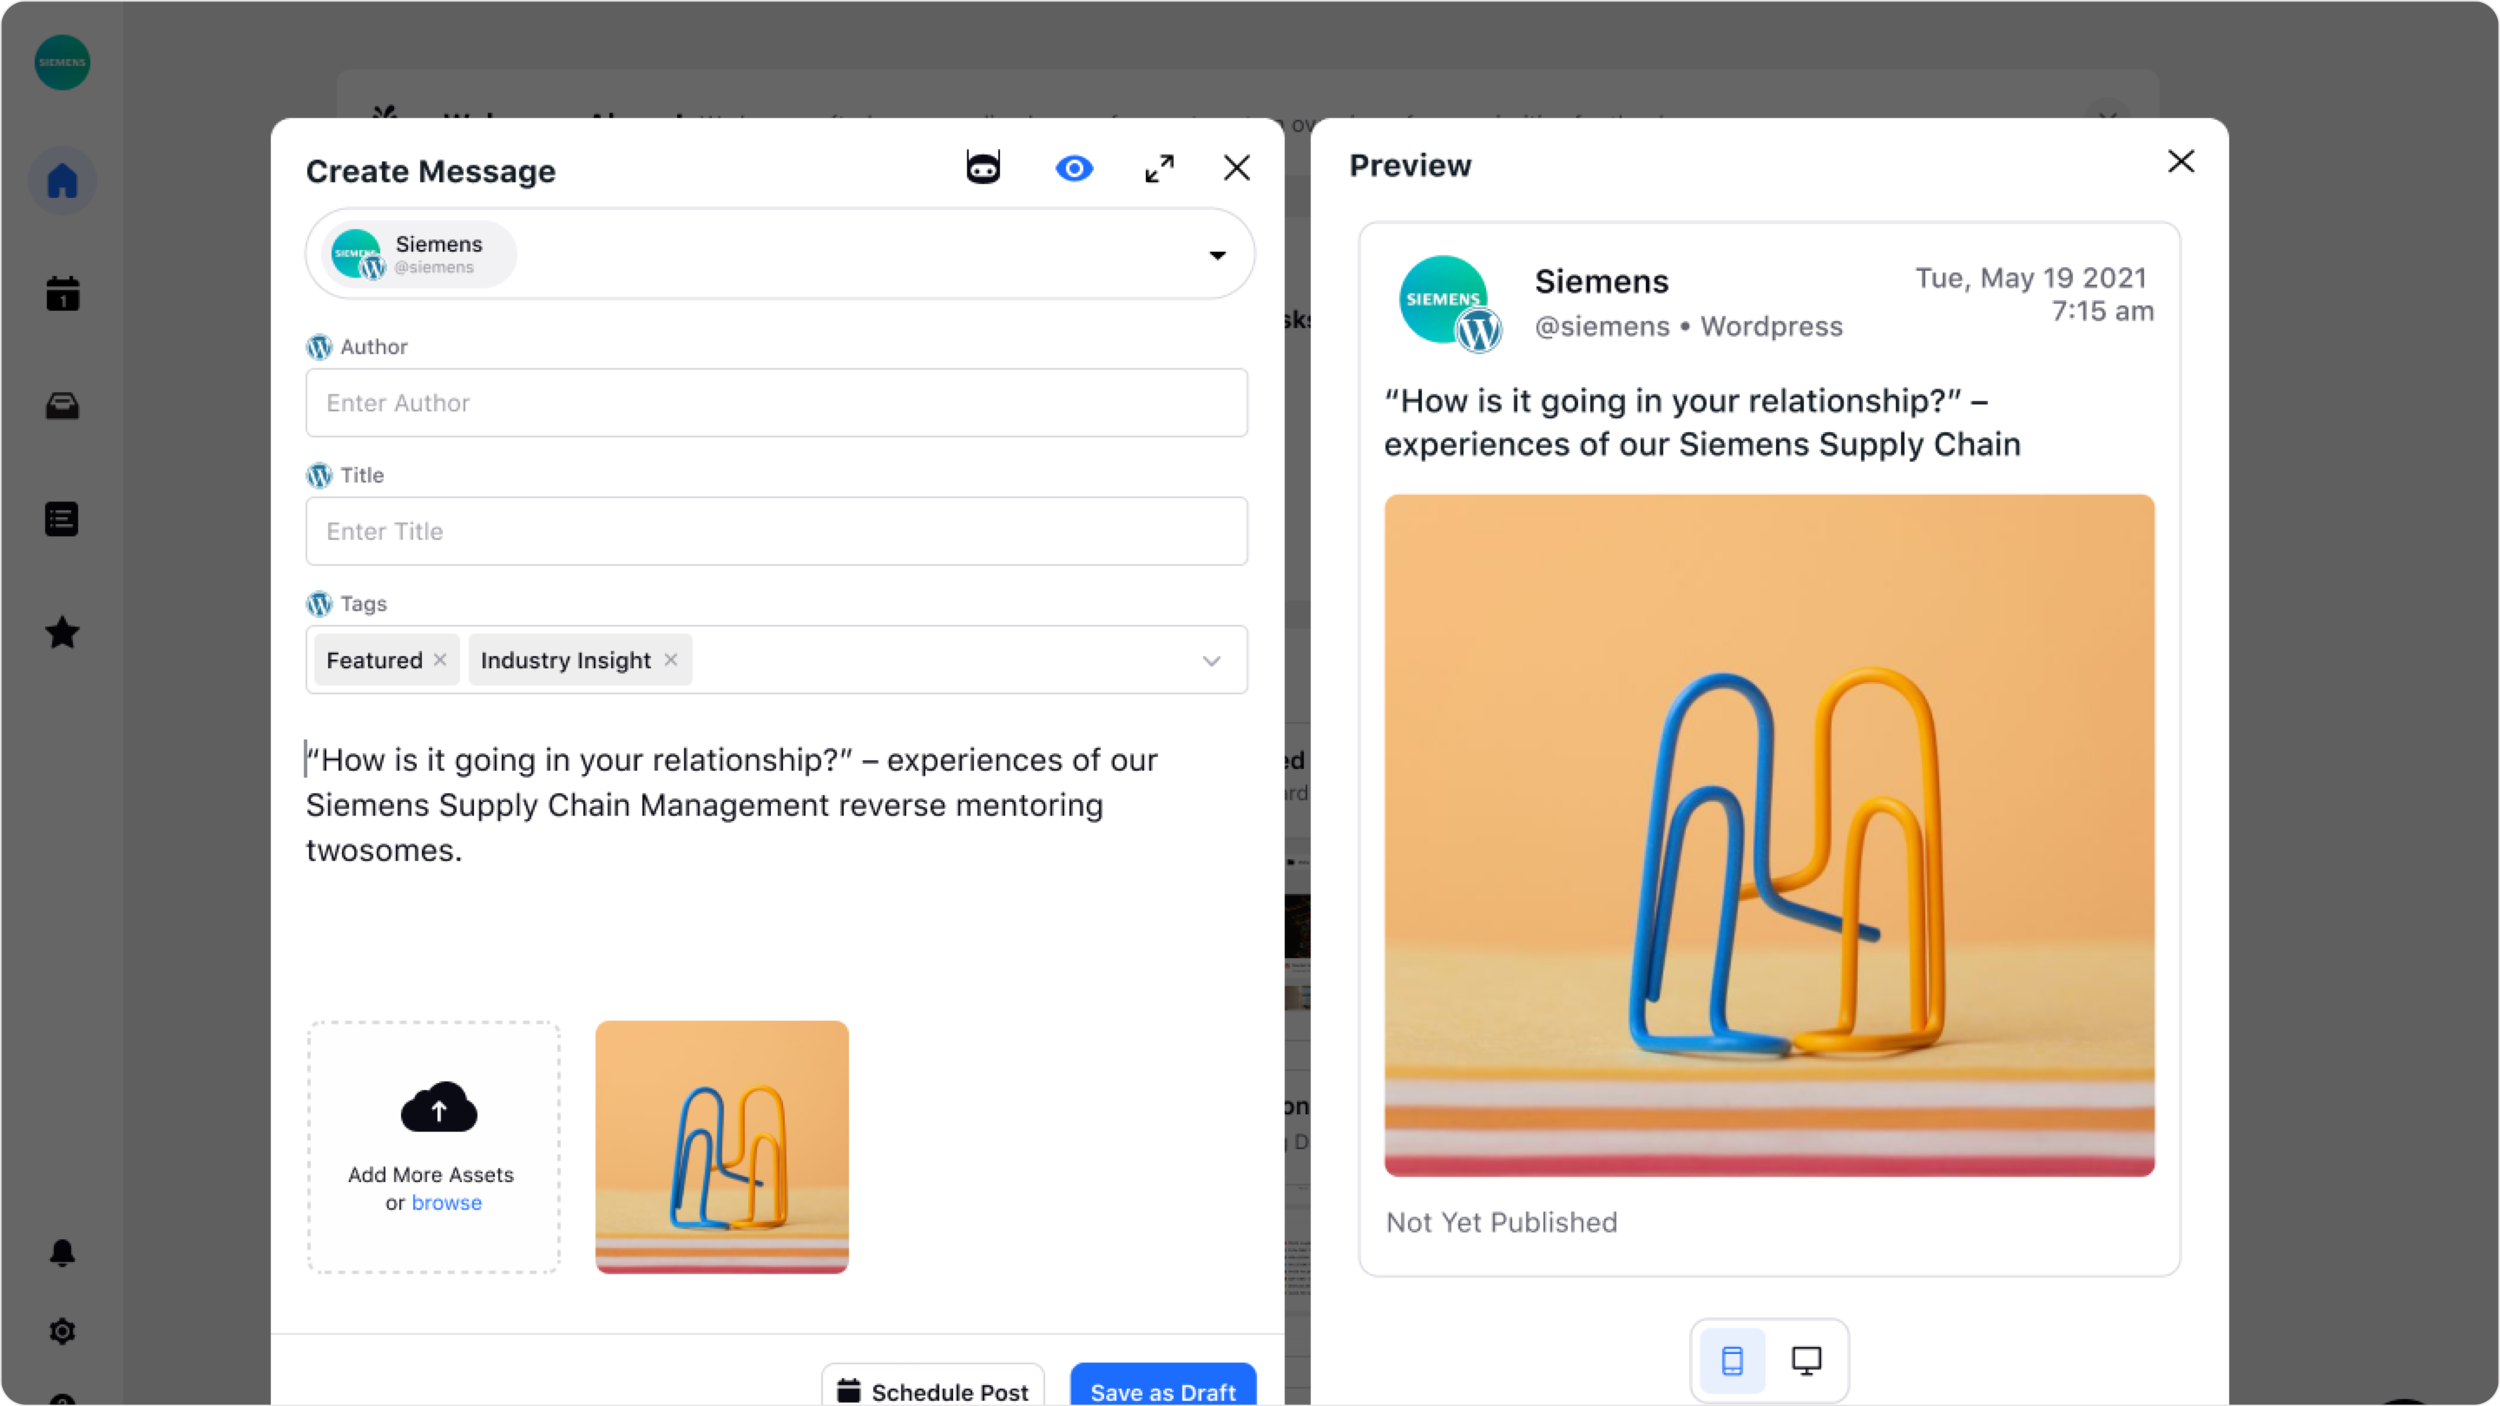Click the '@siemens • Wordpress' handle text
This screenshot has height=1406, width=2500.
click(1688, 326)
